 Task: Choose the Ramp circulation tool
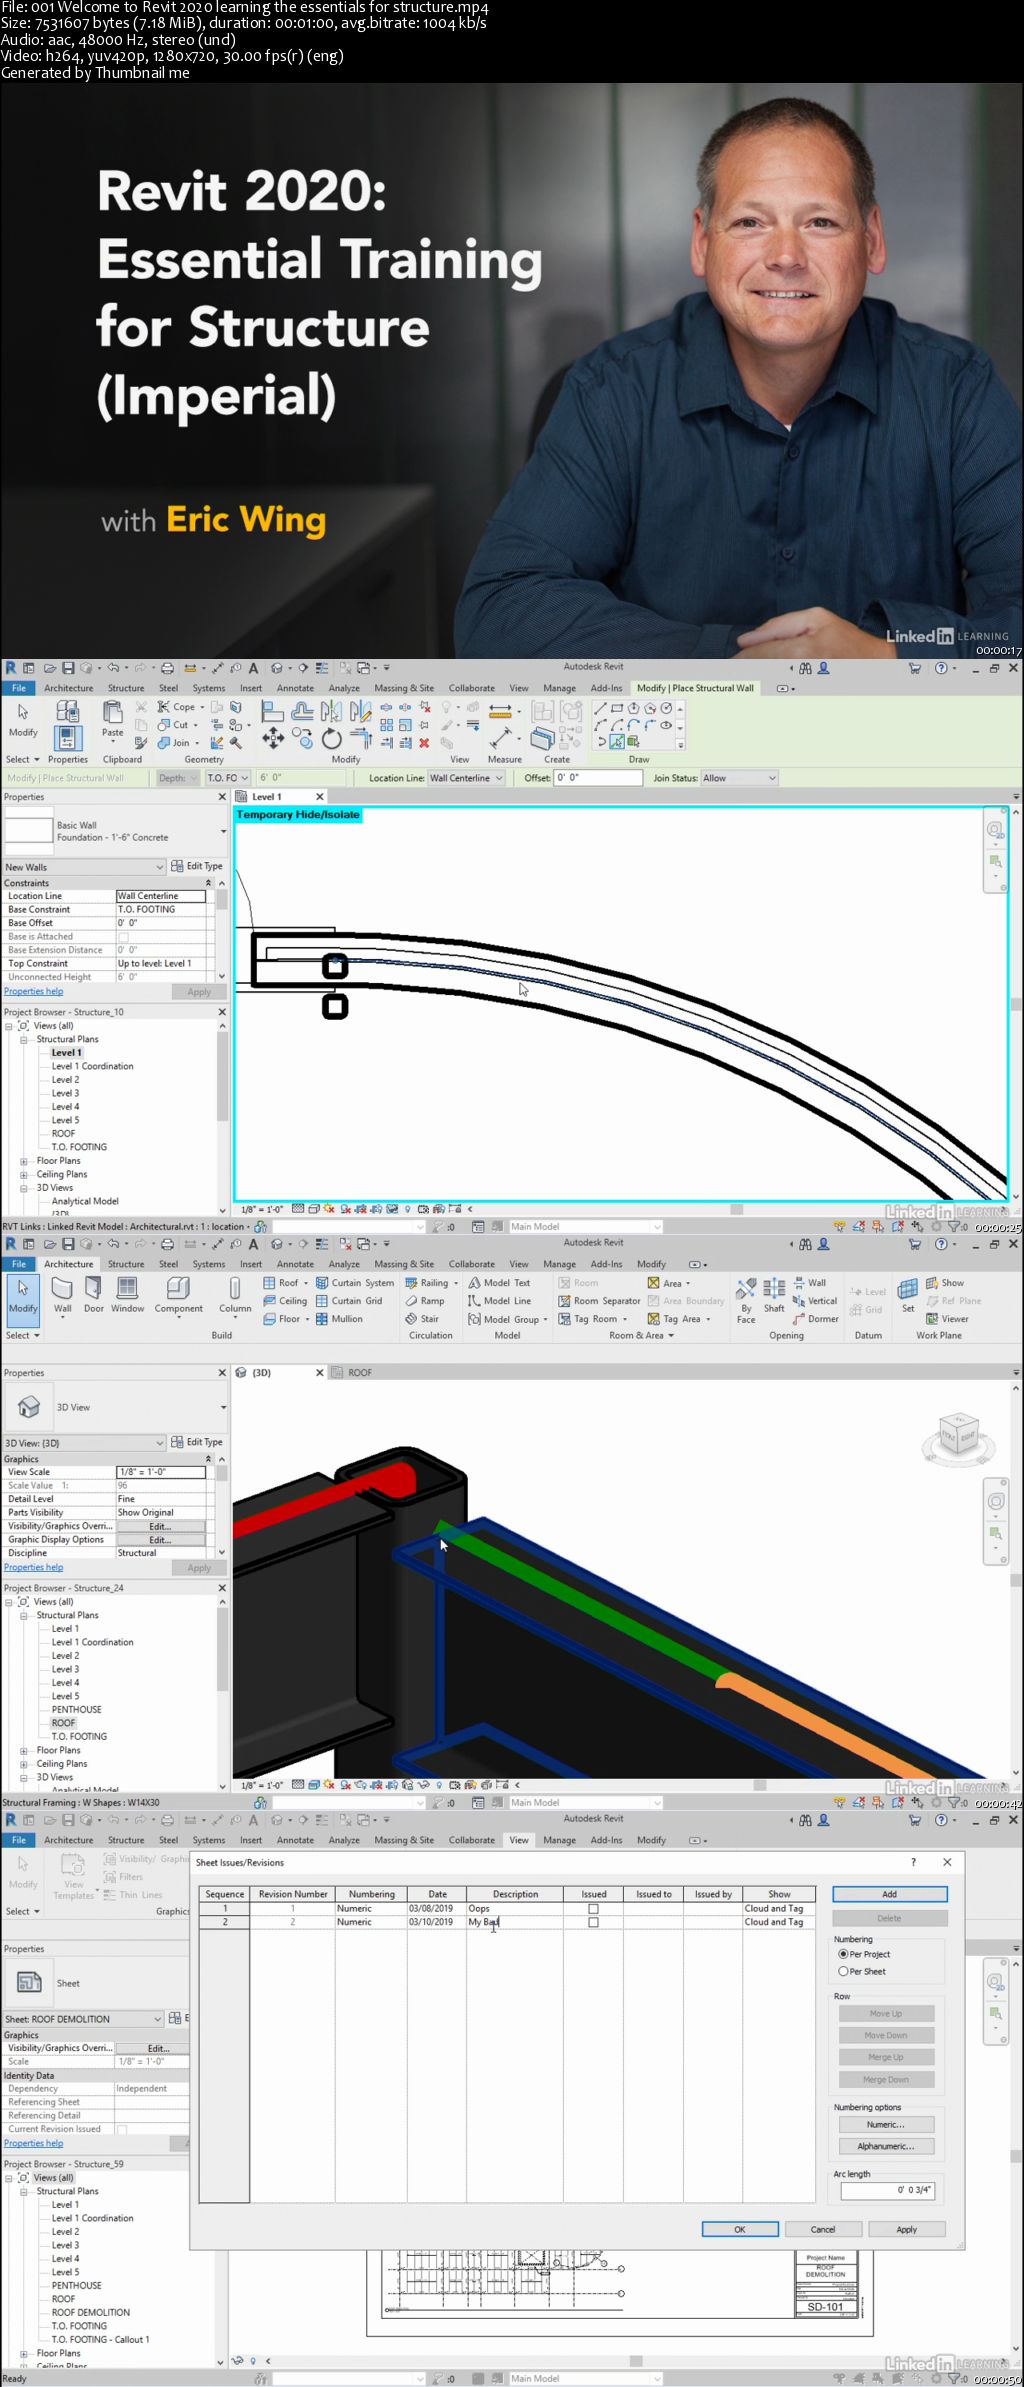(x=425, y=1301)
